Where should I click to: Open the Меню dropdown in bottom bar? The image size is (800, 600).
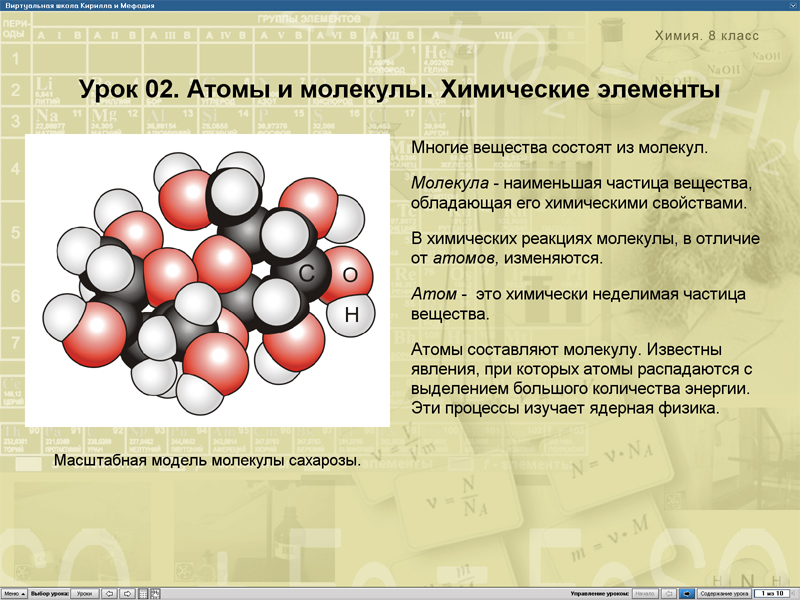coord(14,594)
